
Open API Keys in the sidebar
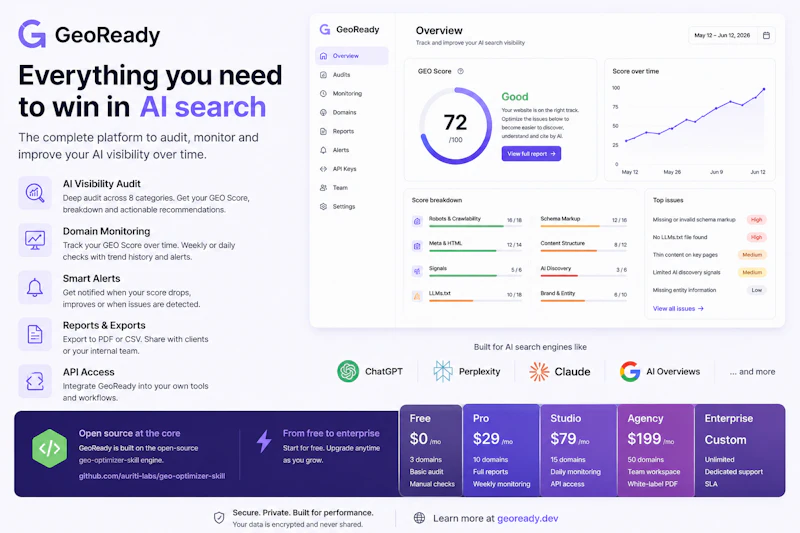click(x=352, y=169)
